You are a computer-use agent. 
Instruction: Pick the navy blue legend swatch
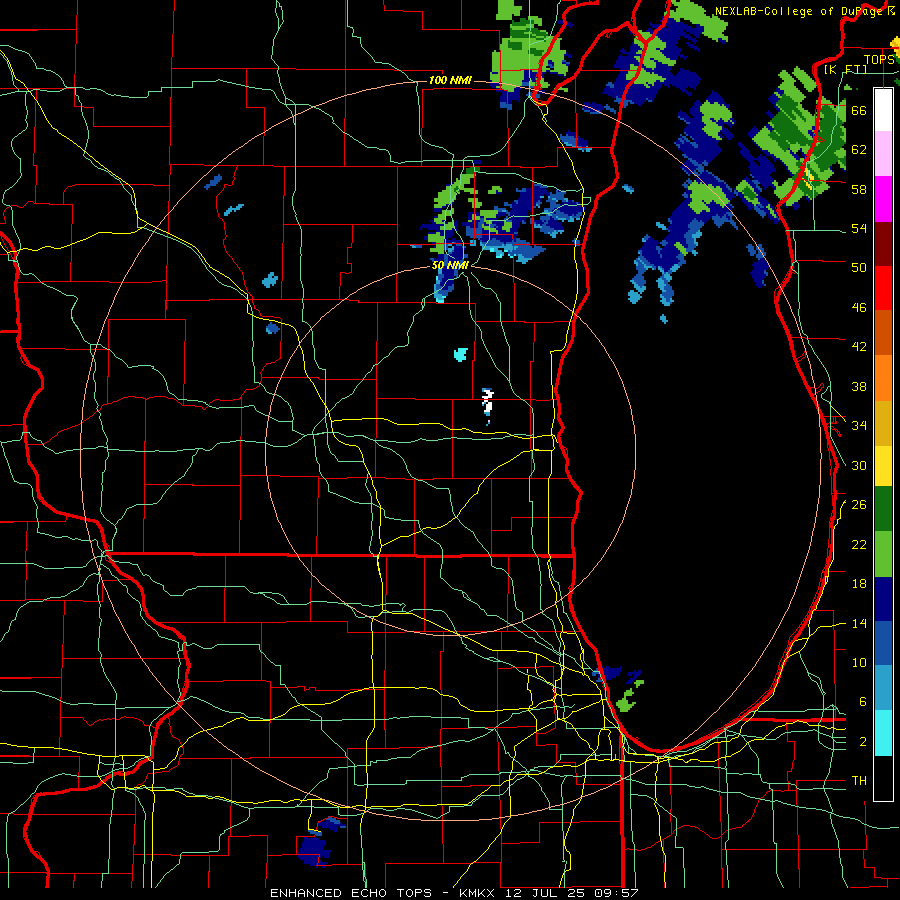(x=883, y=599)
